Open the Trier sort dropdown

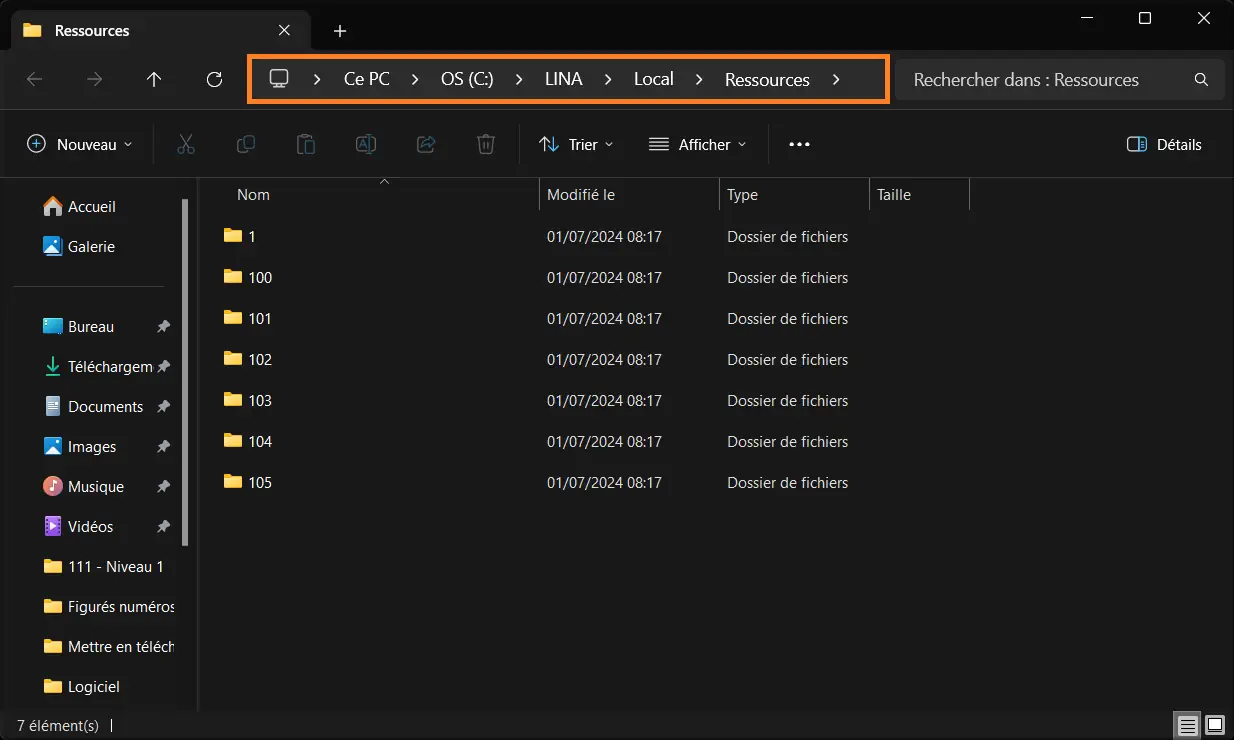pos(576,144)
